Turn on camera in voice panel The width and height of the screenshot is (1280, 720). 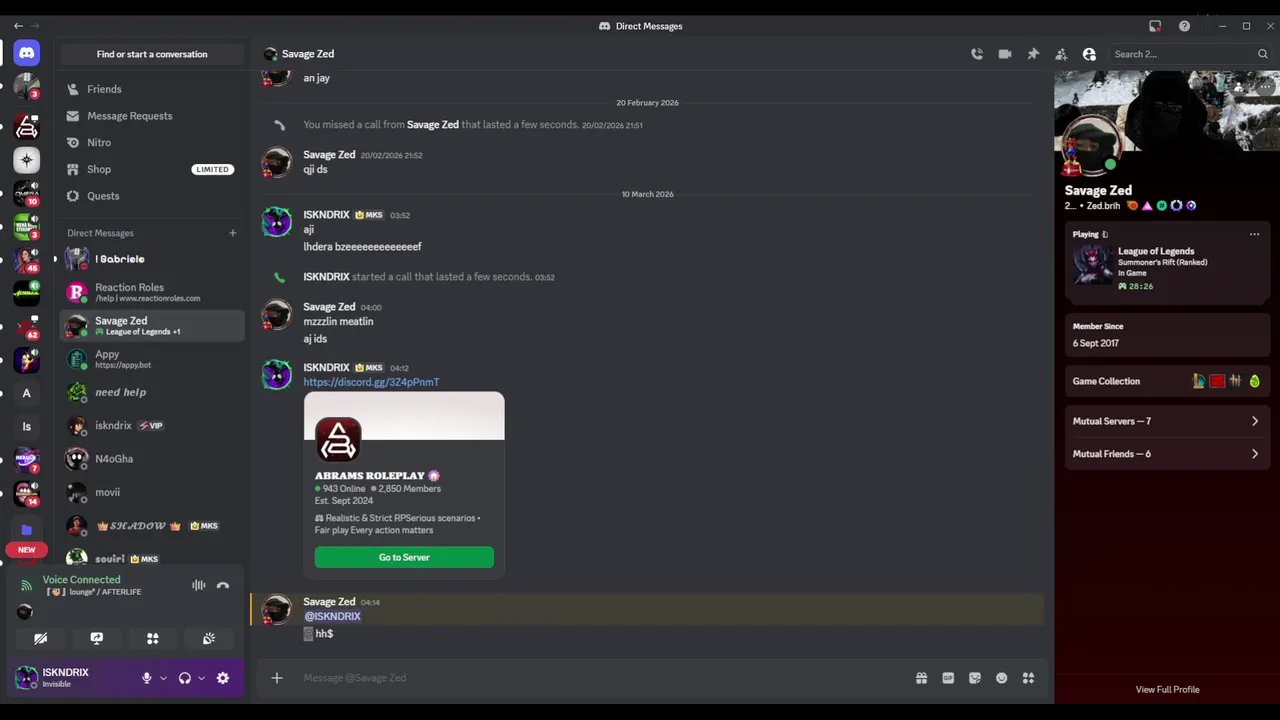(x=41, y=638)
